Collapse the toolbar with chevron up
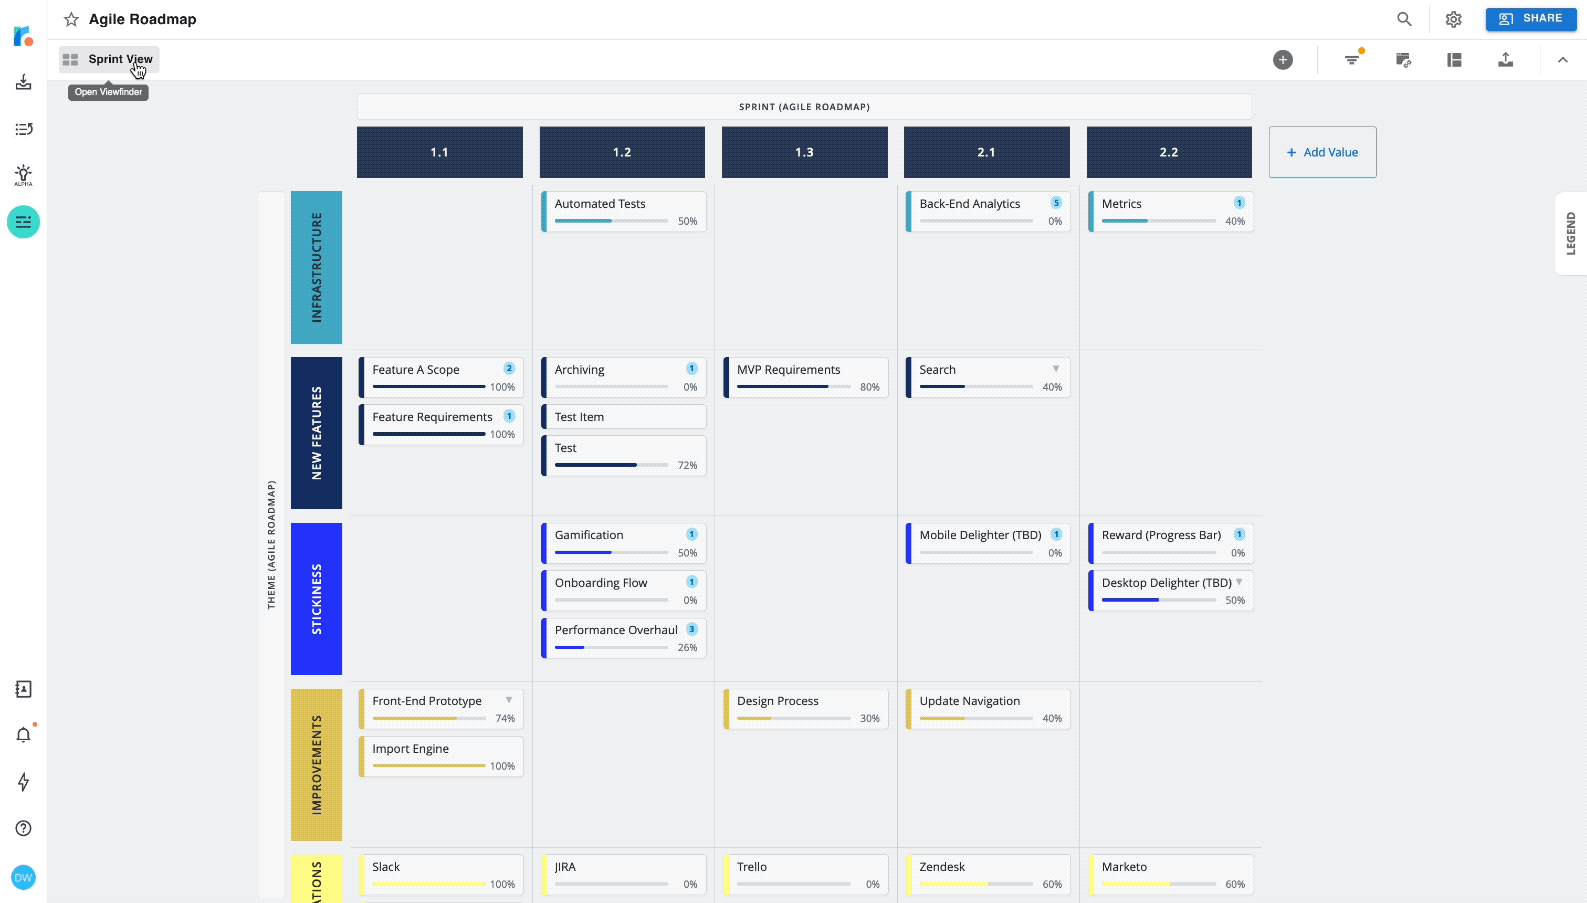 click(x=1563, y=60)
